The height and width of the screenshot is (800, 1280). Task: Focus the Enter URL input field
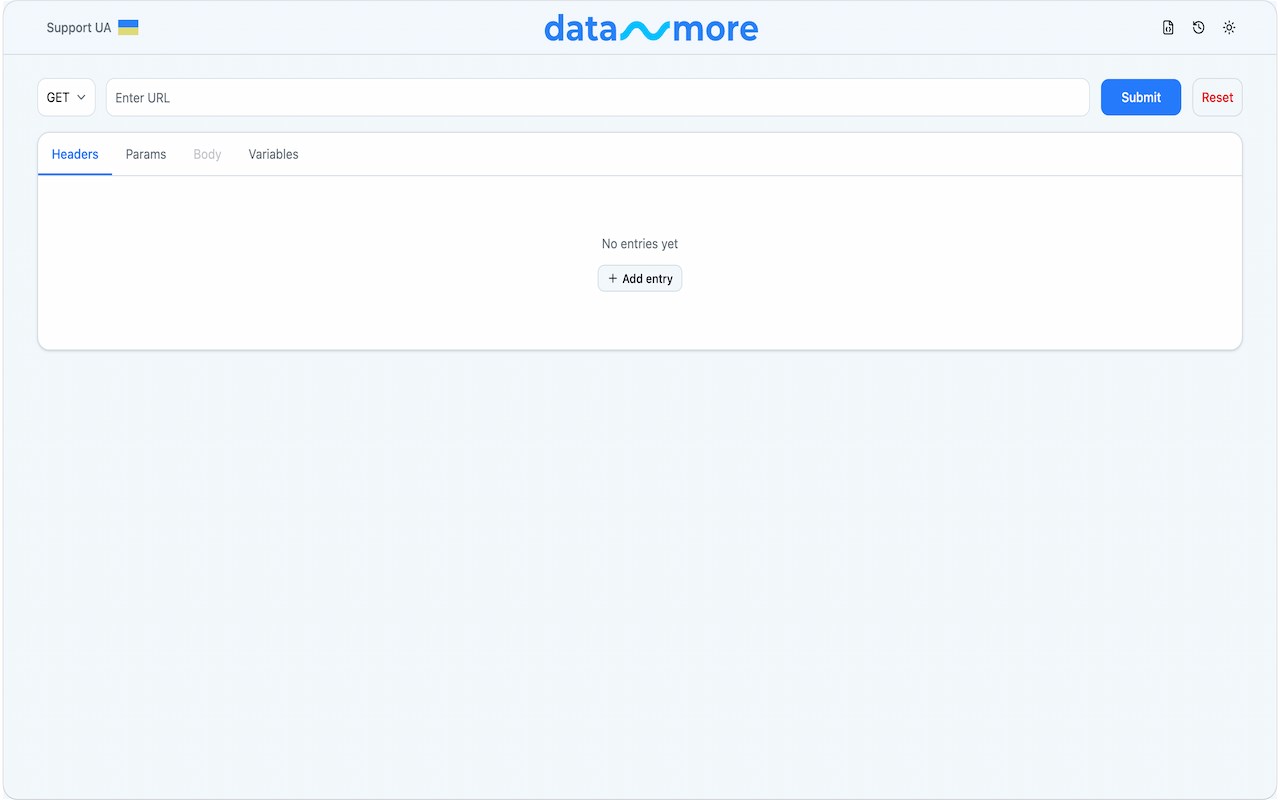pos(598,97)
